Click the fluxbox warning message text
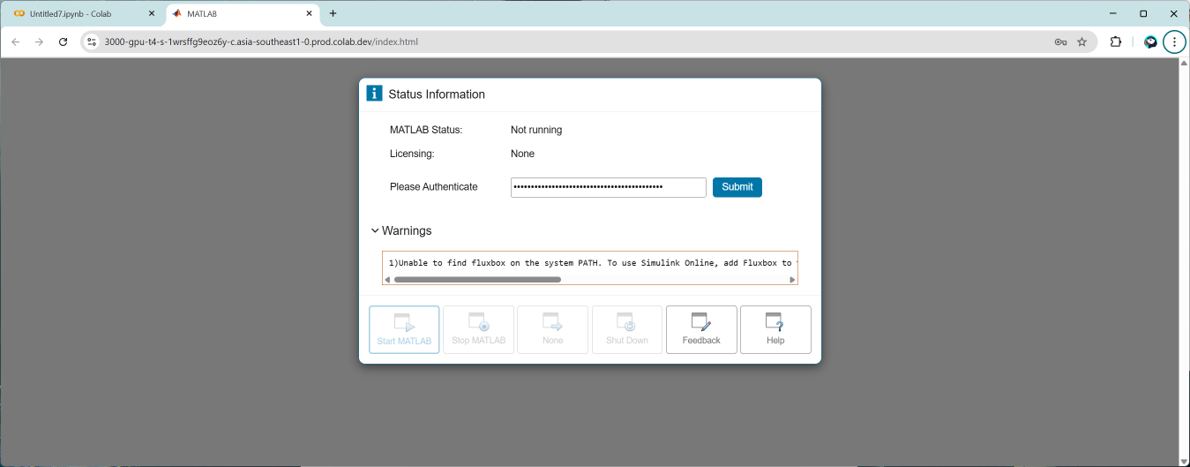This screenshot has width=1190, height=467. click(x=590, y=263)
